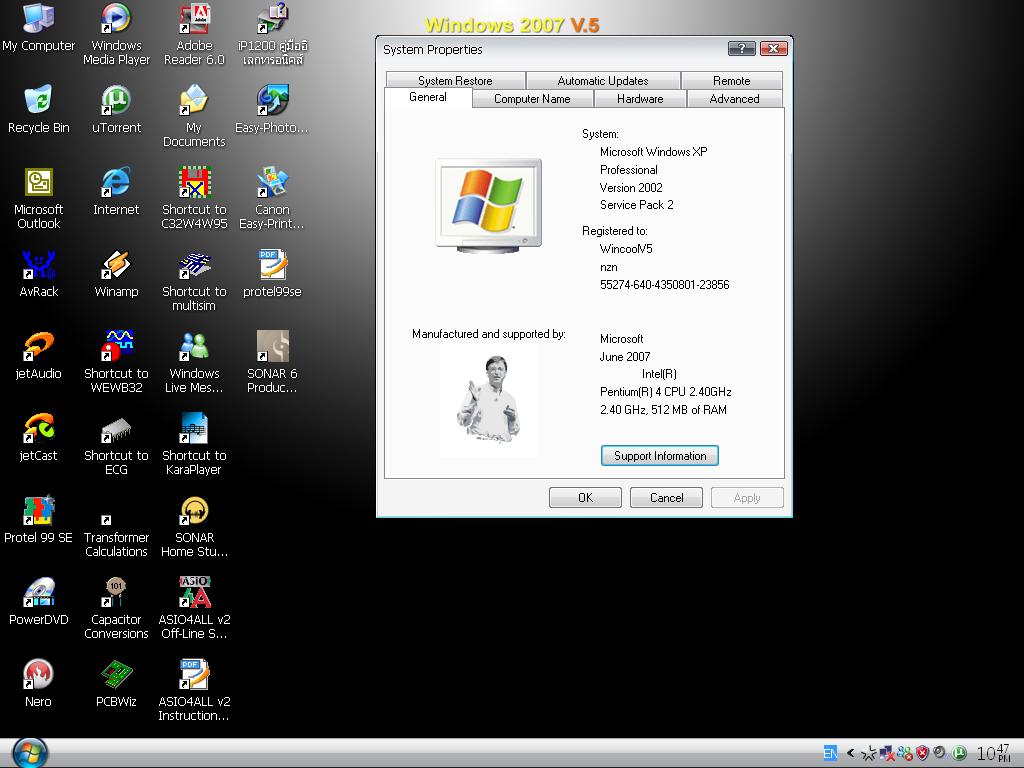
Task: Open Windows Media Player shortcut
Action: [116, 34]
